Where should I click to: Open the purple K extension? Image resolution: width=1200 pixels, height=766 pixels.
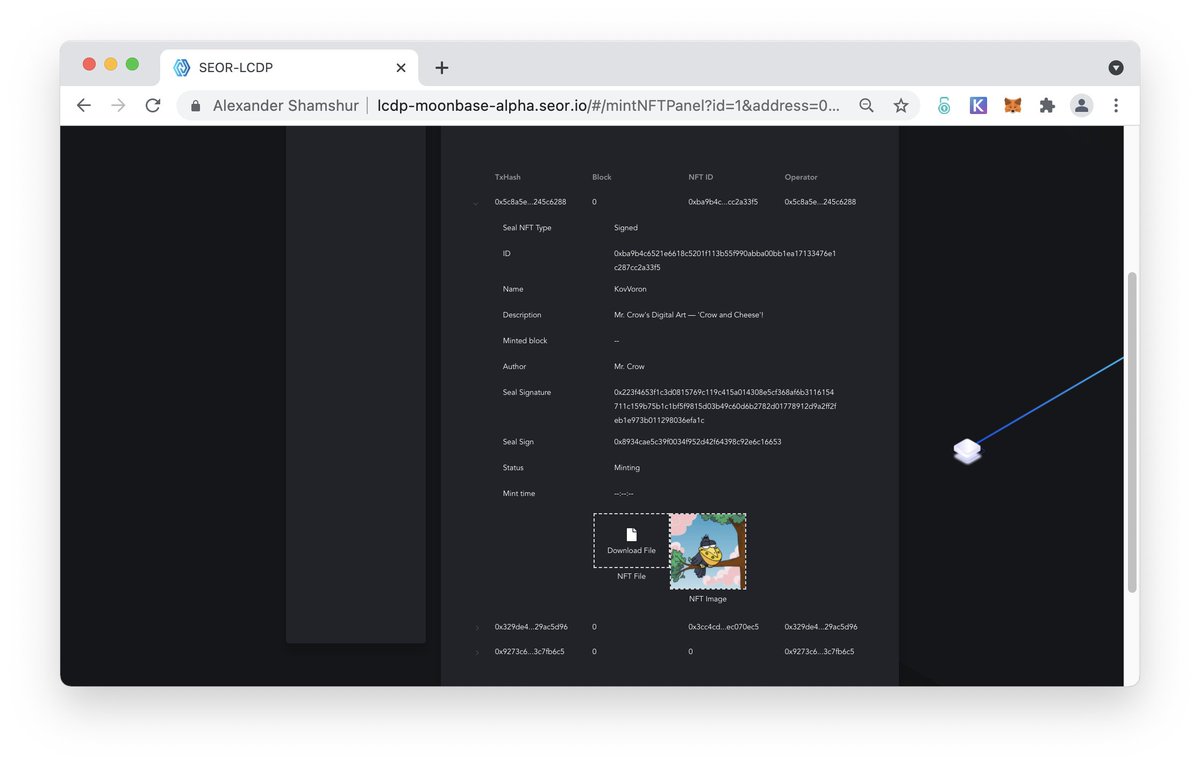pos(978,105)
